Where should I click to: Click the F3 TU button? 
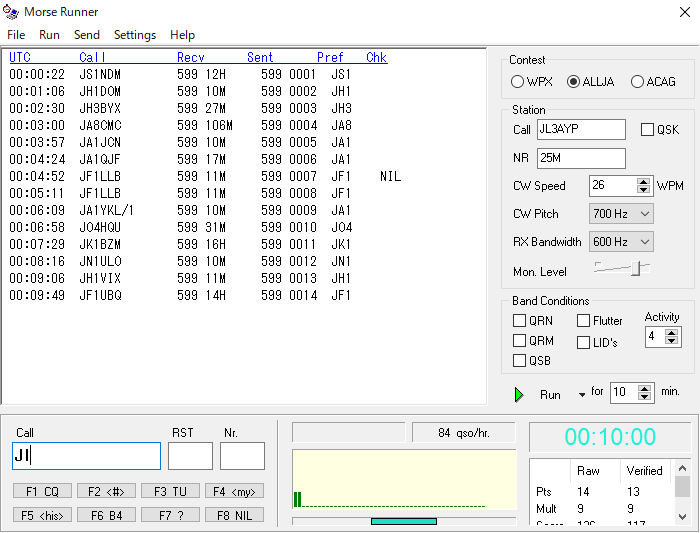point(170,491)
